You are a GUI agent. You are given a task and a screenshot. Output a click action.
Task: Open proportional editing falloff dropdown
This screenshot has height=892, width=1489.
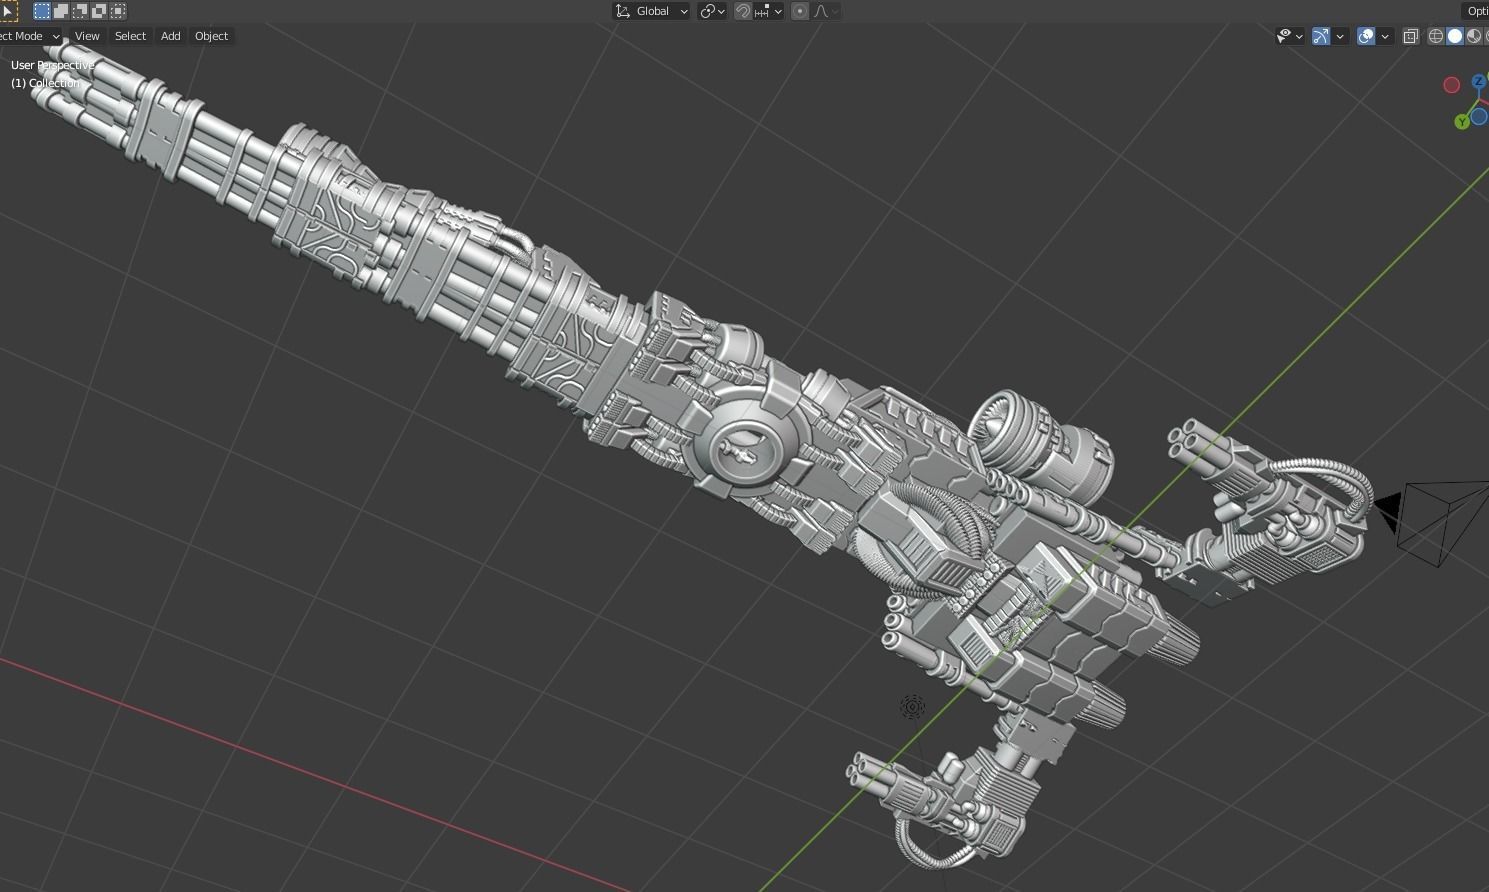pyautogui.click(x=825, y=11)
